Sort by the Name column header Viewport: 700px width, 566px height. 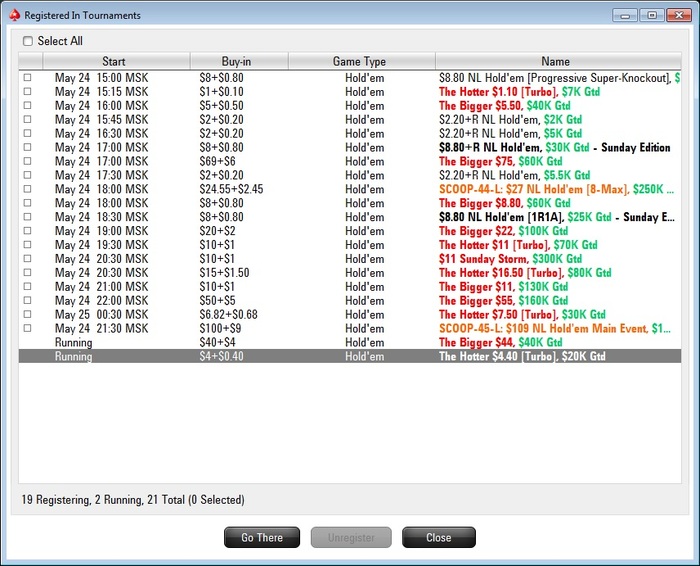558,61
